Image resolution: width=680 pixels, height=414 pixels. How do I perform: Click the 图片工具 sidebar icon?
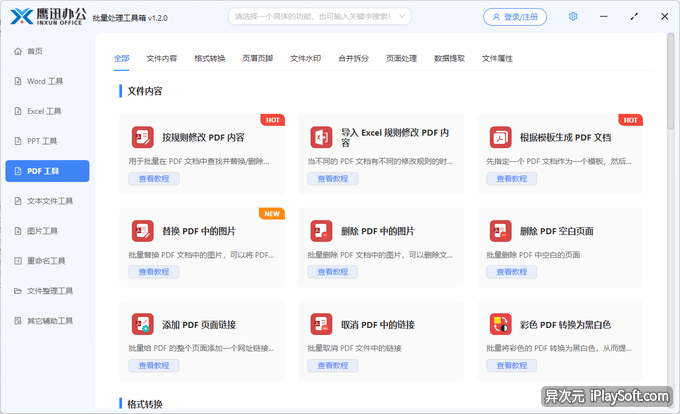18,231
